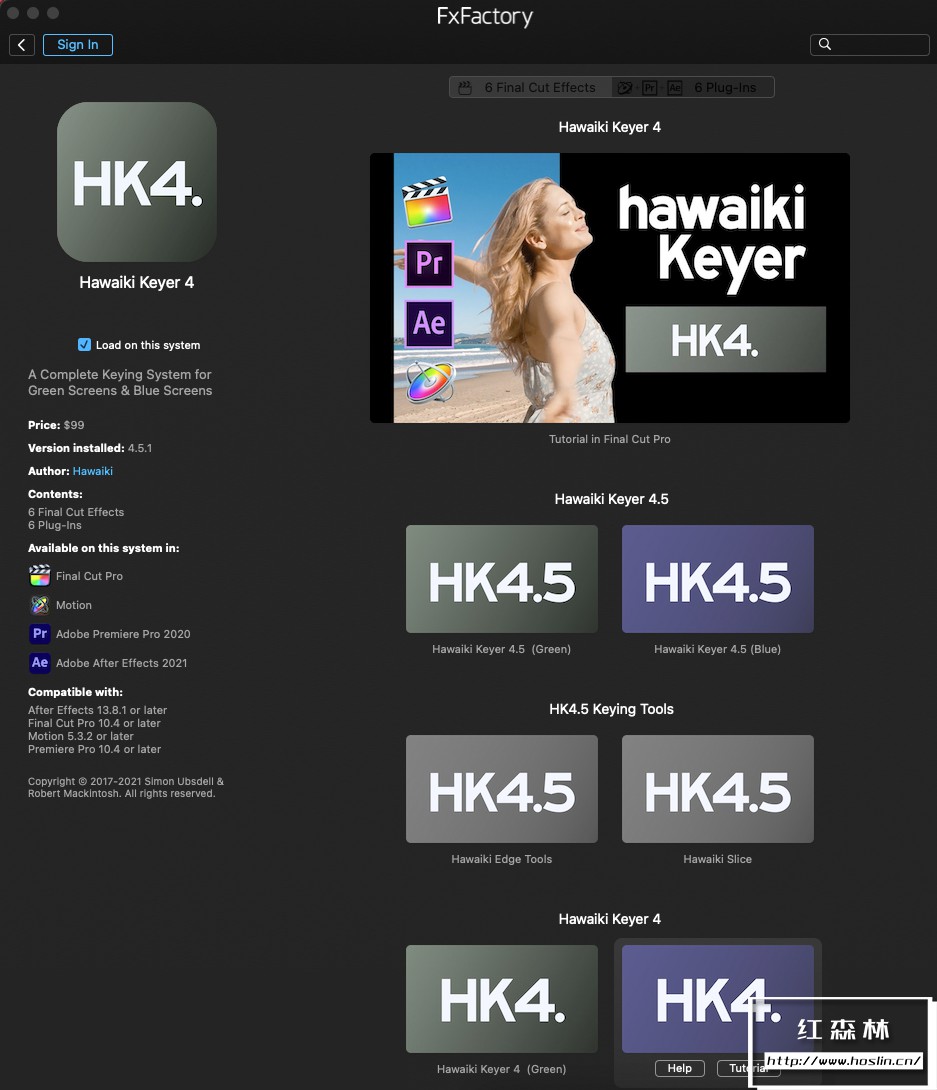The image size is (937, 1090).
Task: Toggle Load on this system checkbox
Action: tap(84, 345)
